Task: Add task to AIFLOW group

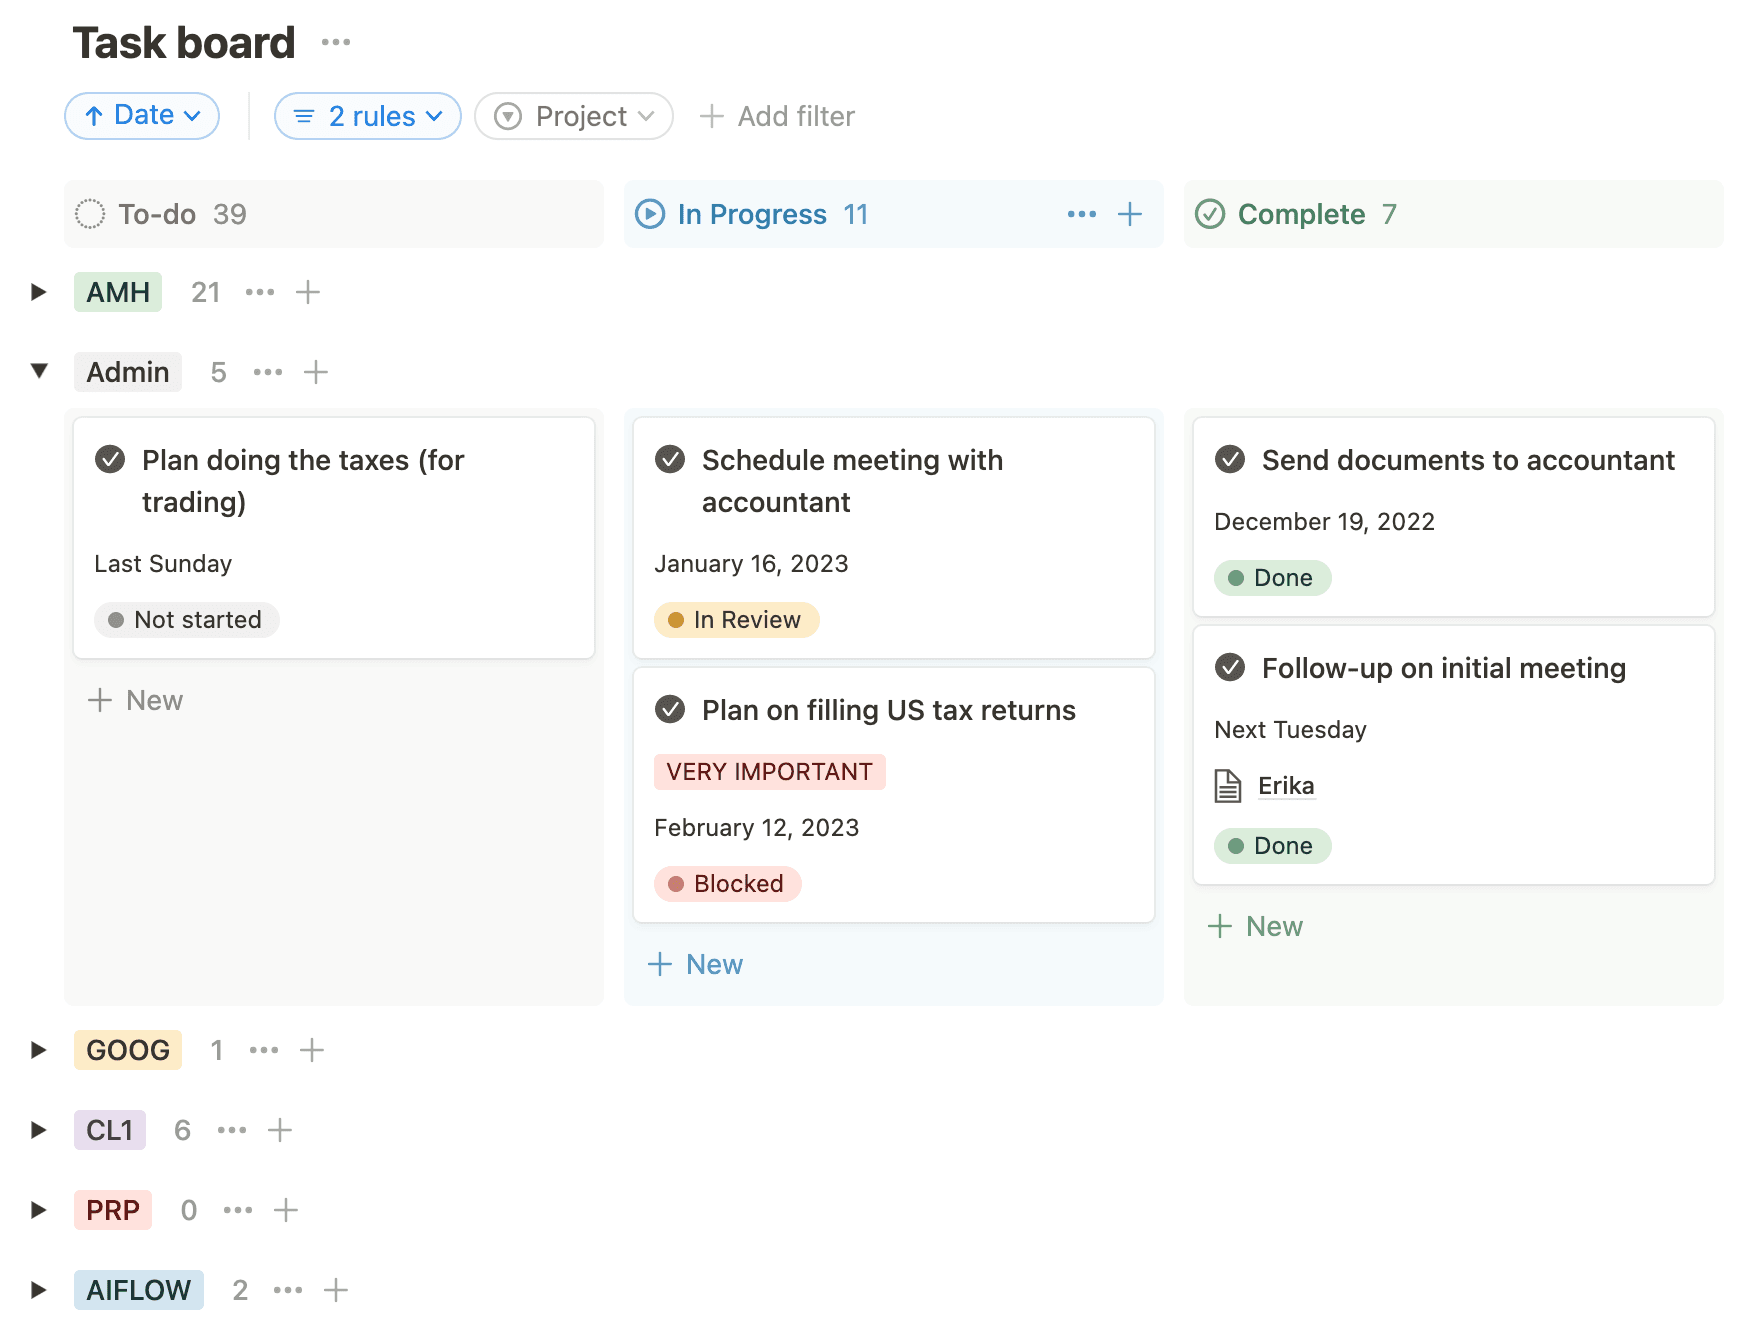Action: tap(336, 1290)
